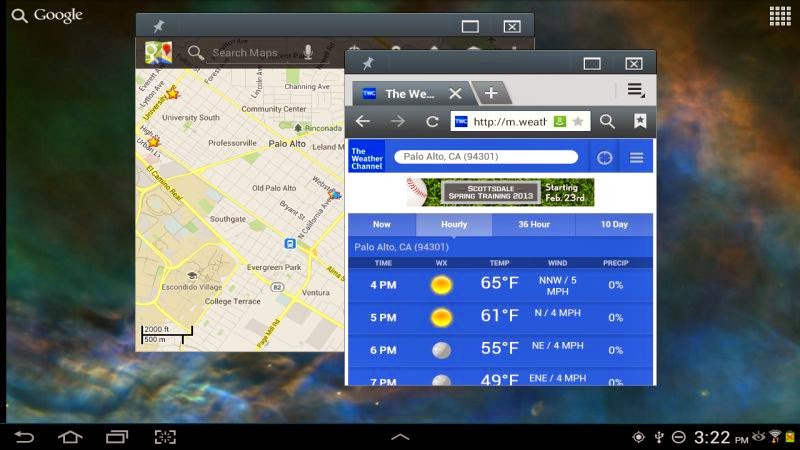800x450 pixels.
Task: Tap the Rinconada park tree marker
Action: pyautogui.click(x=298, y=128)
